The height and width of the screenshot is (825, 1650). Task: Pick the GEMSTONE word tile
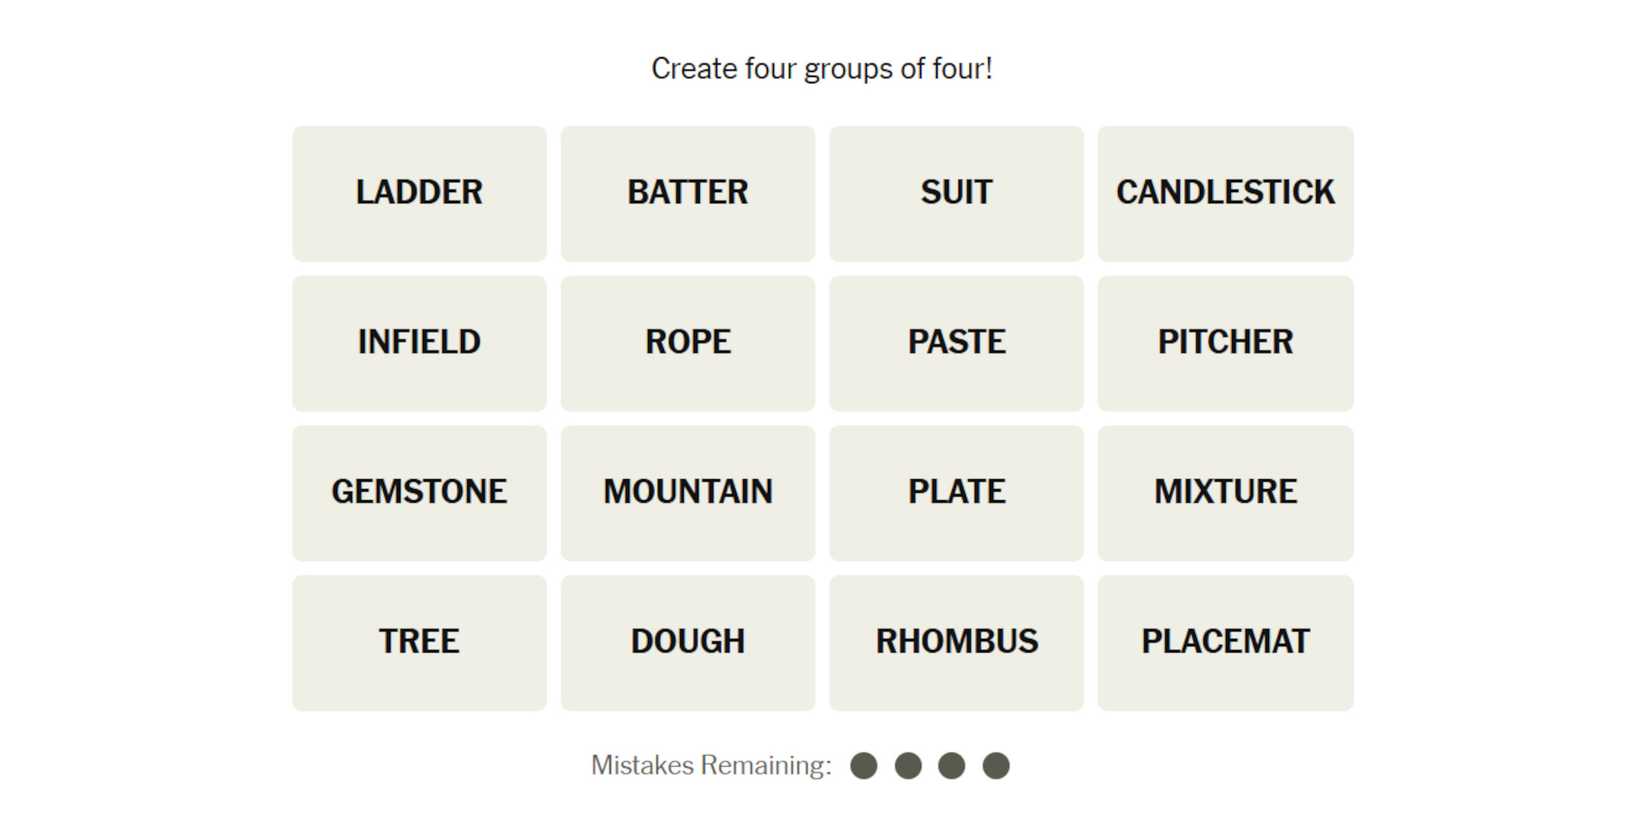pyautogui.click(x=419, y=493)
